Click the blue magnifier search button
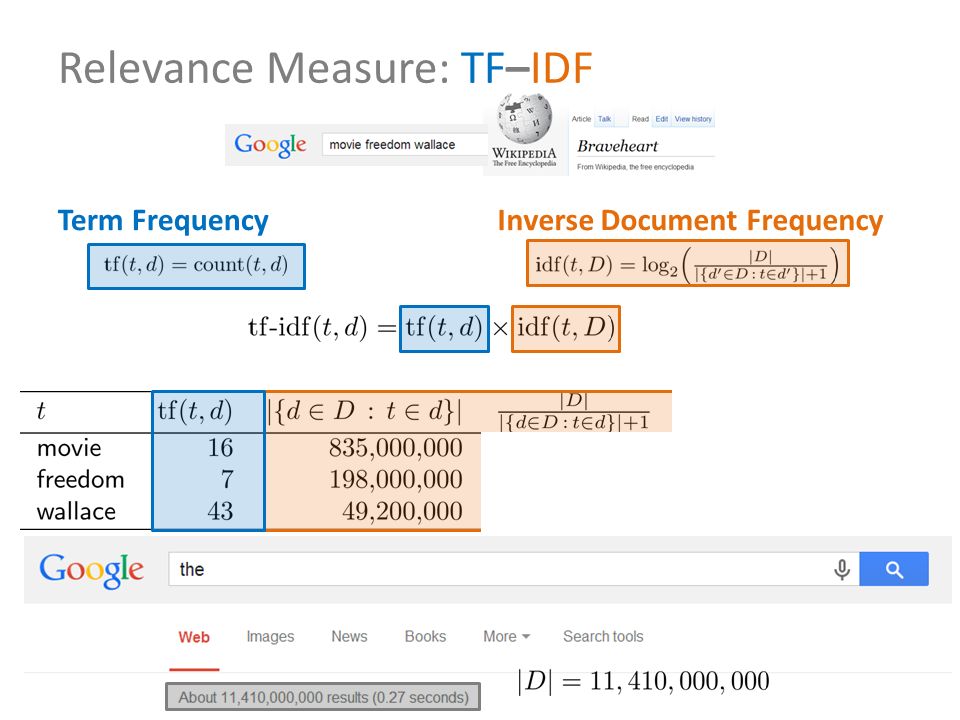This screenshot has width=960, height=720. [894, 569]
